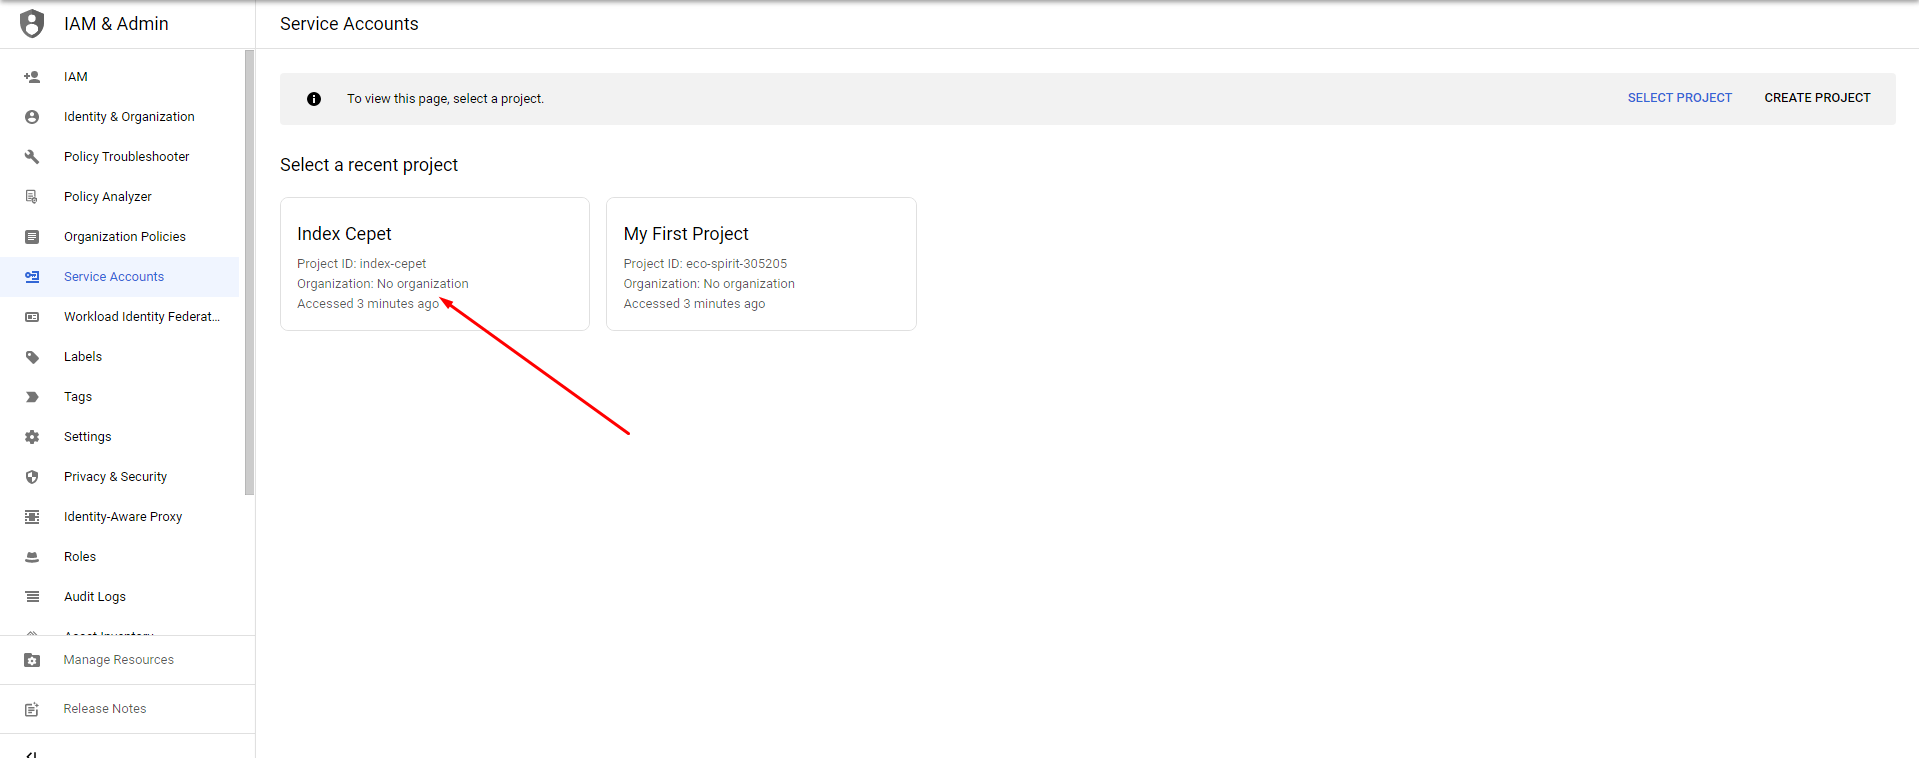Click the Identity & Organization account icon
Screen dimensions: 1919x758
pyautogui.click(x=32, y=117)
